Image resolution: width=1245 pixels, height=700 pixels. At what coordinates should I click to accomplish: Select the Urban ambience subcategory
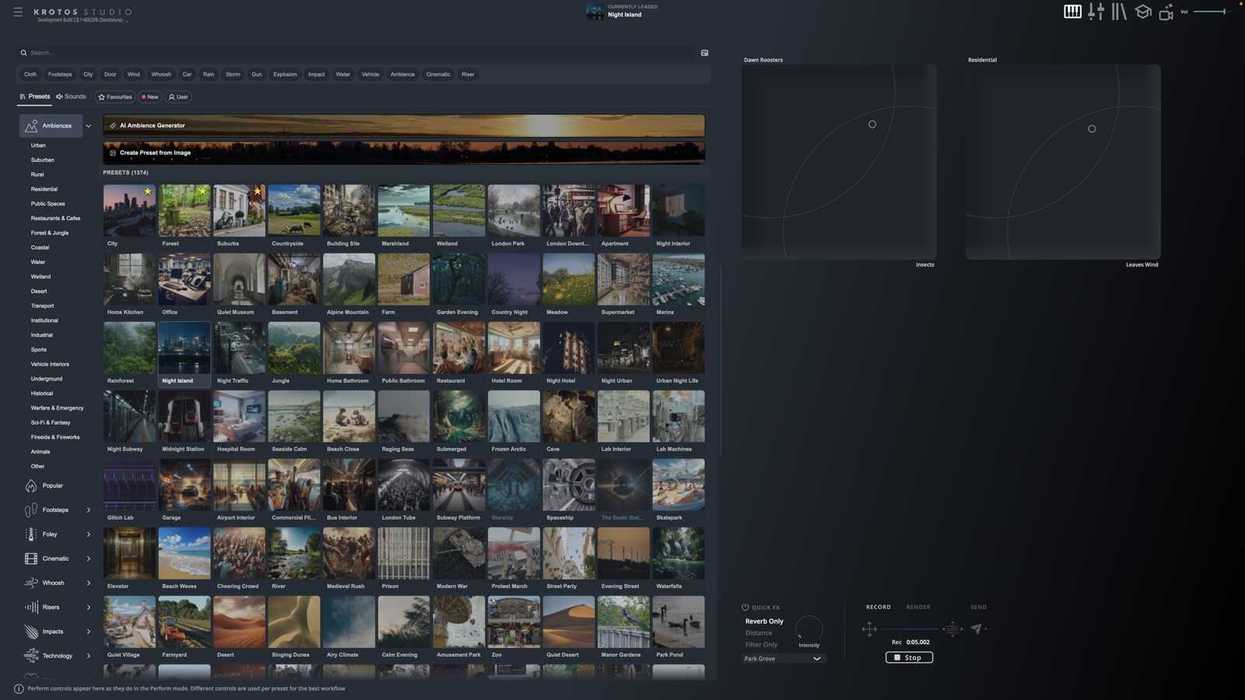pos(38,145)
